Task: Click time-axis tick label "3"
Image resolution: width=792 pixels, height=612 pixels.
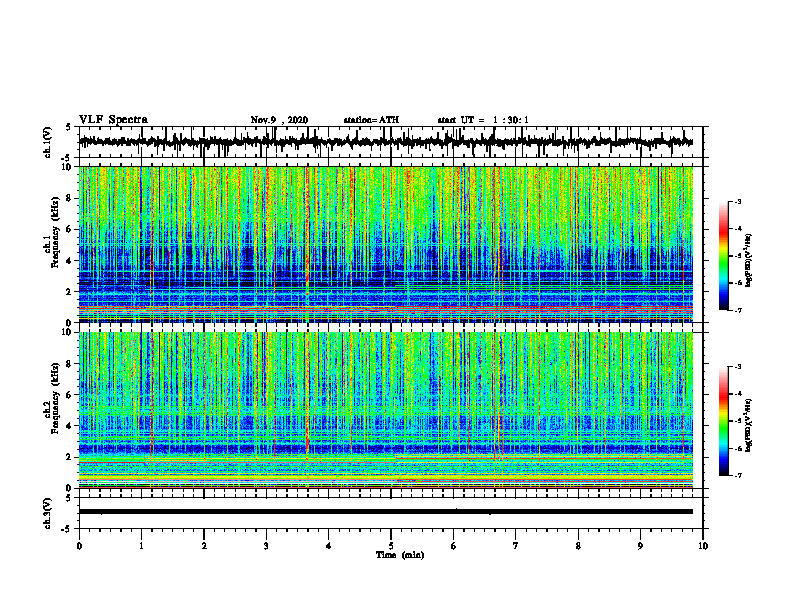Action: pyautogui.click(x=266, y=546)
